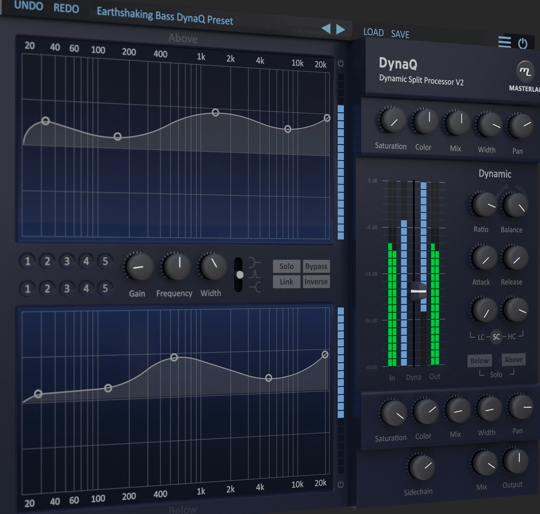Click the Release knob

515,258
